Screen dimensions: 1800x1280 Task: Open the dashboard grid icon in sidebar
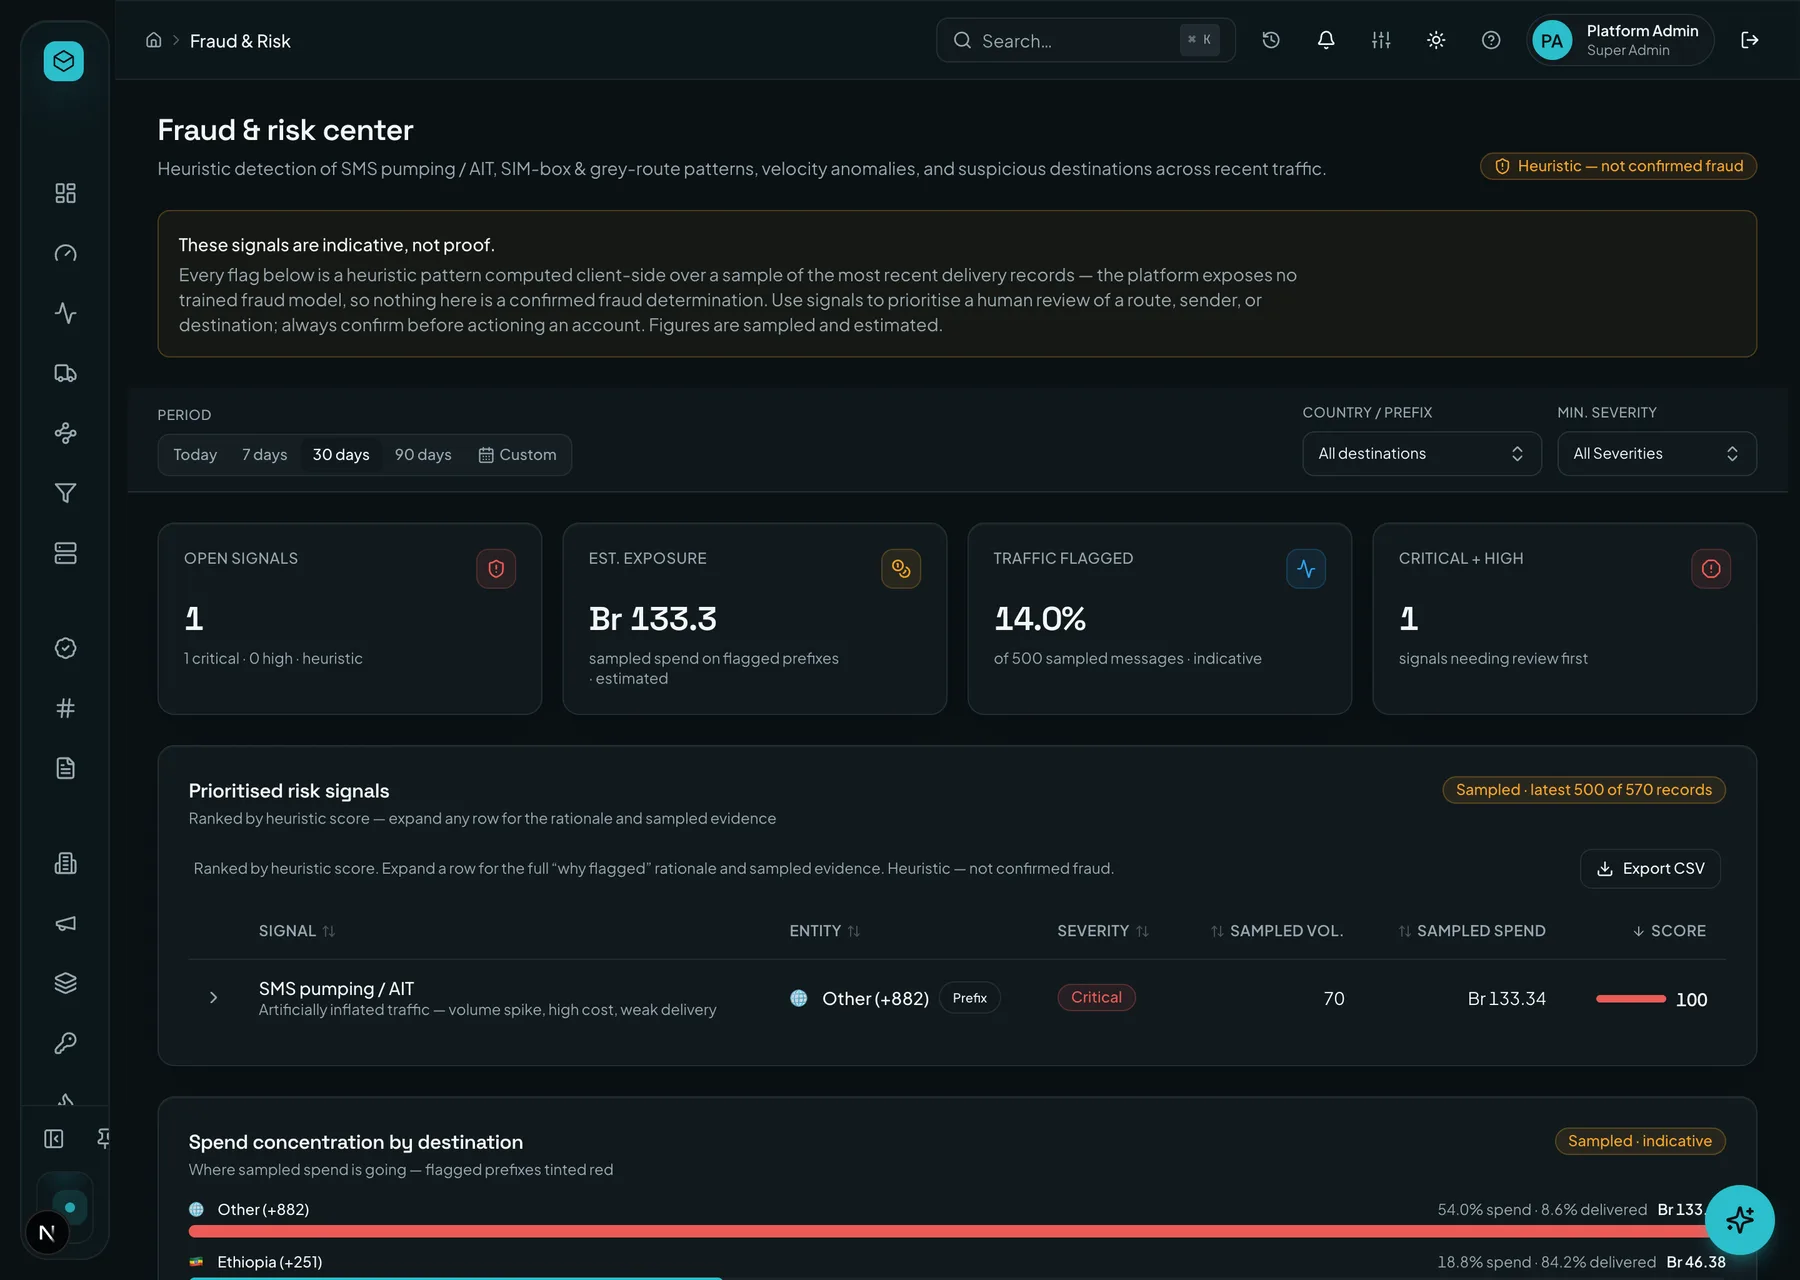click(x=65, y=193)
